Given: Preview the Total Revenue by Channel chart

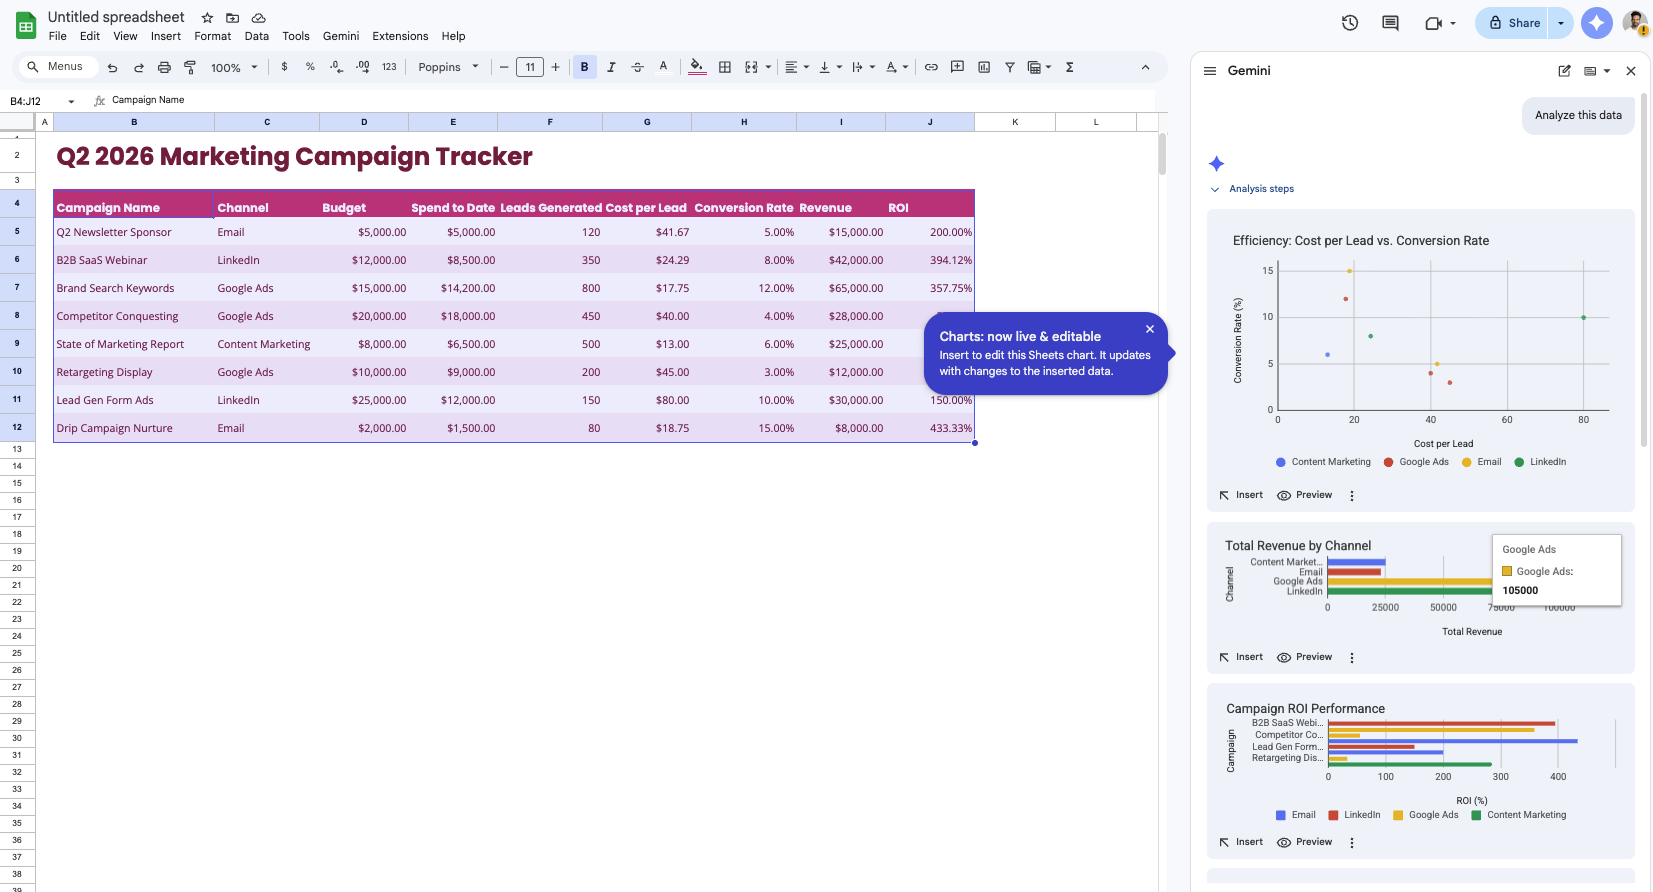Looking at the screenshot, I should click(1305, 657).
